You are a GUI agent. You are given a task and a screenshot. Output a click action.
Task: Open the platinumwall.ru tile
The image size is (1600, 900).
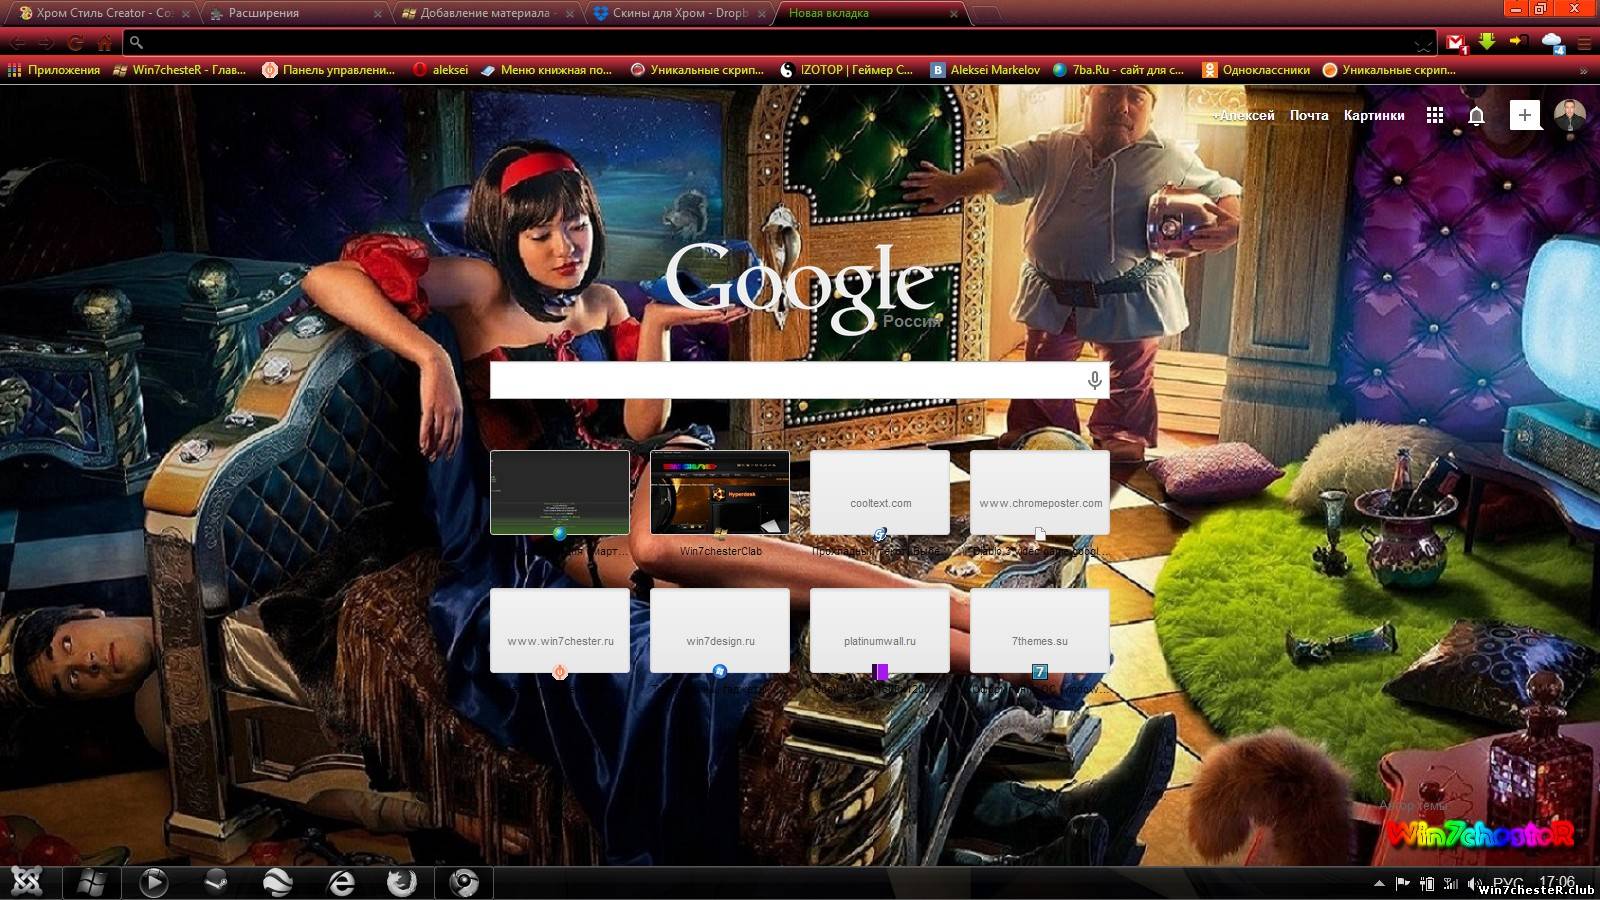pyautogui.click(x=880, y=630)
